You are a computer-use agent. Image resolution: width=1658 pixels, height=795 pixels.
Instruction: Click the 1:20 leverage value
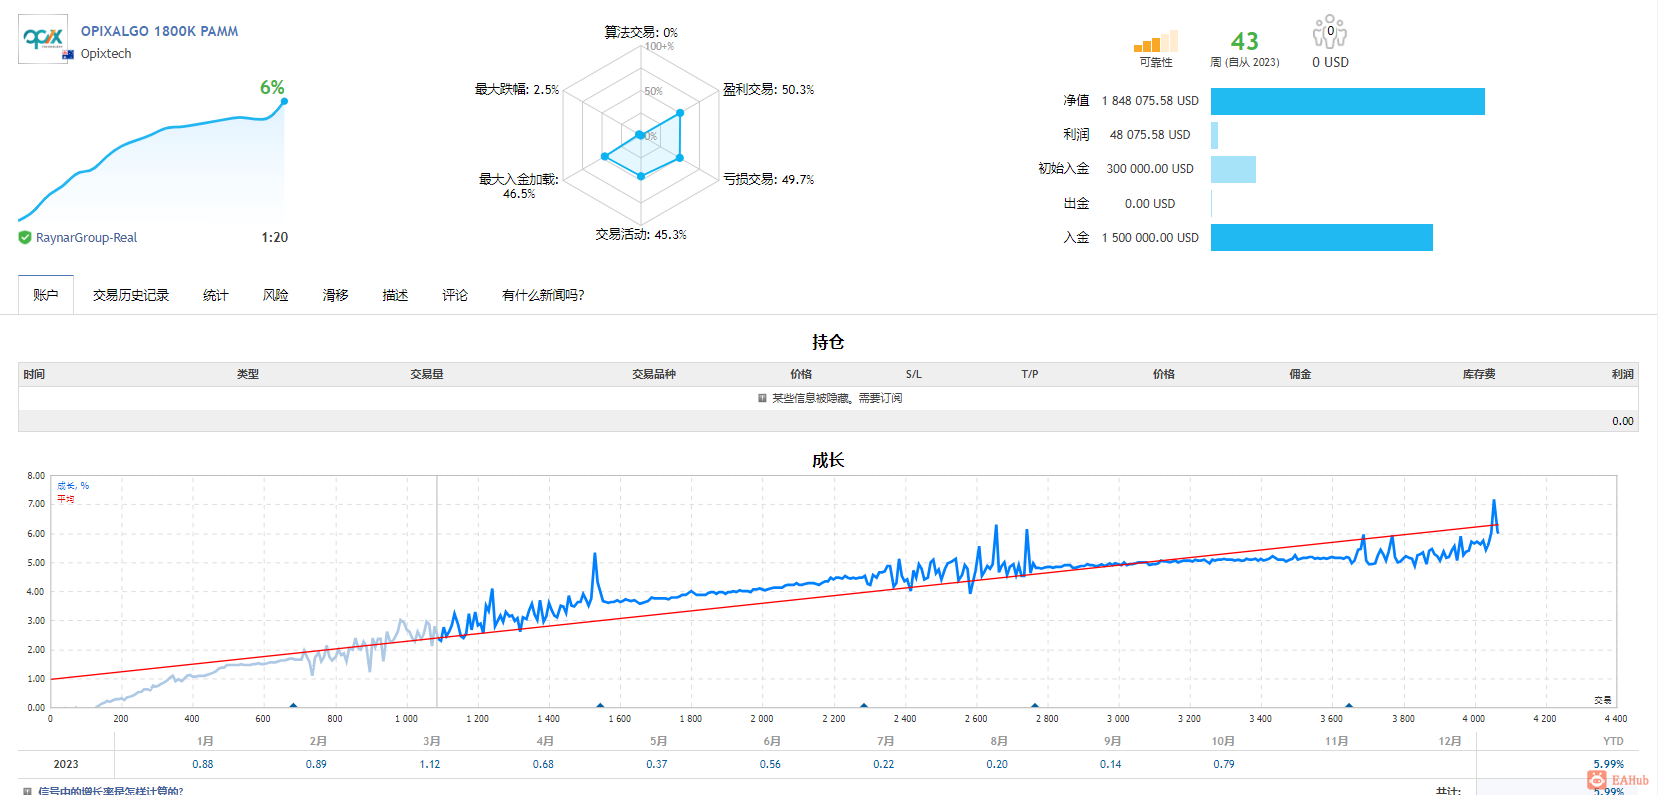[x=275, y=238]
